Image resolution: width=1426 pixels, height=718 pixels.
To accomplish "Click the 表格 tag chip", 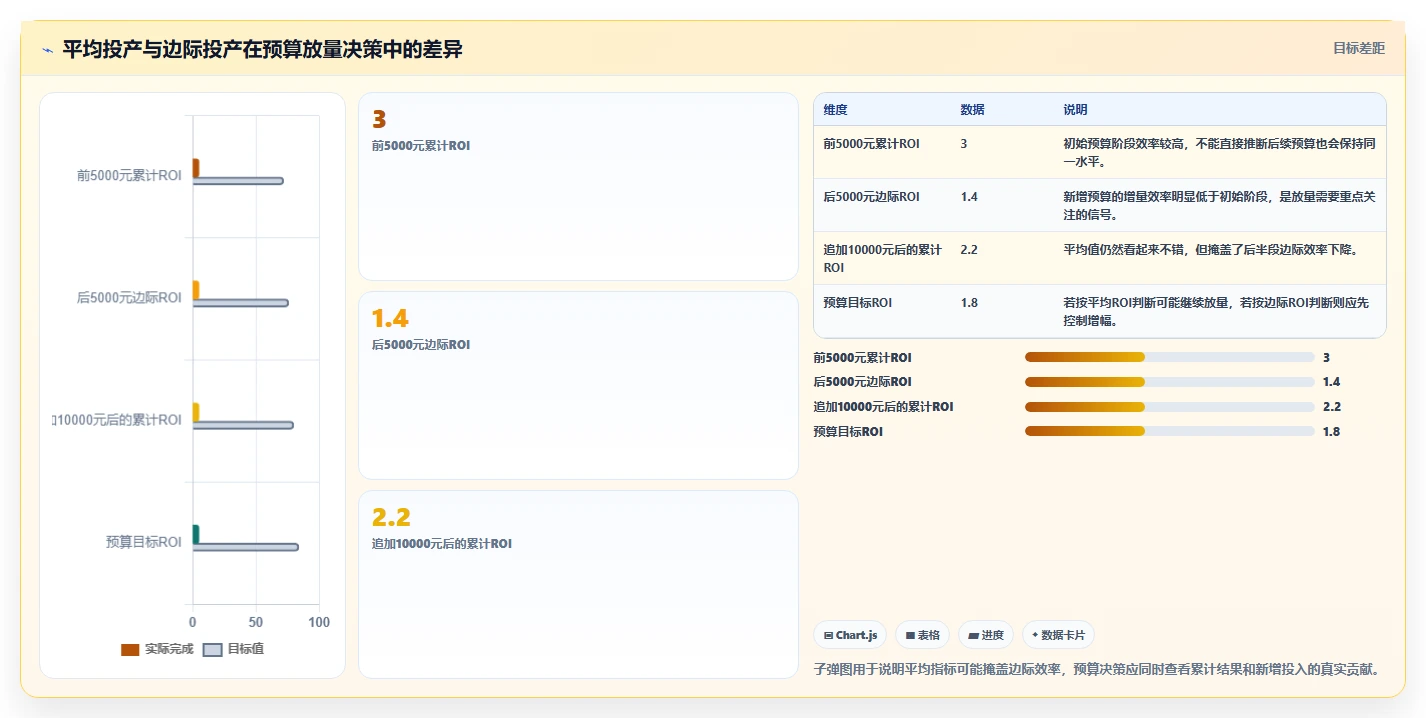I will pyautogui.click(x=922, y=635).
